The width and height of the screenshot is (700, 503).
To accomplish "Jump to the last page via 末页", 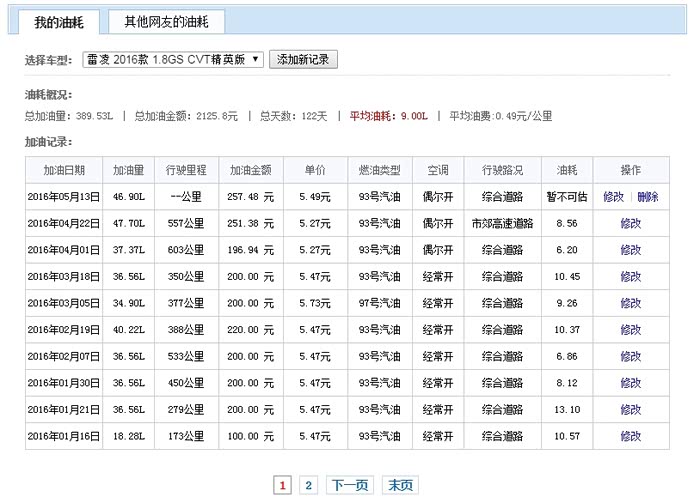I will [401, 485].
